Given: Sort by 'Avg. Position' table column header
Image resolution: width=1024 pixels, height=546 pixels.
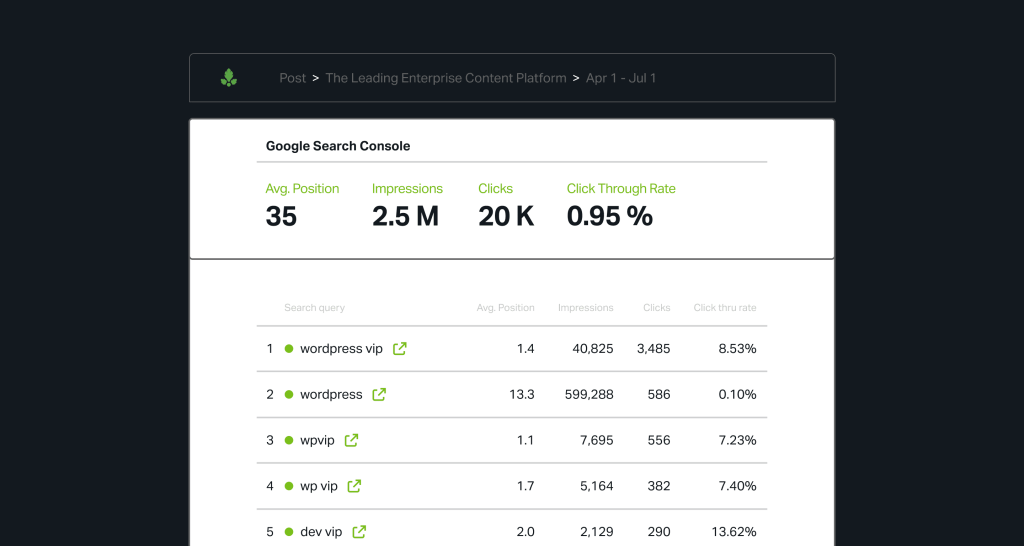Looking at the screenshot, I should click(505, 308).
